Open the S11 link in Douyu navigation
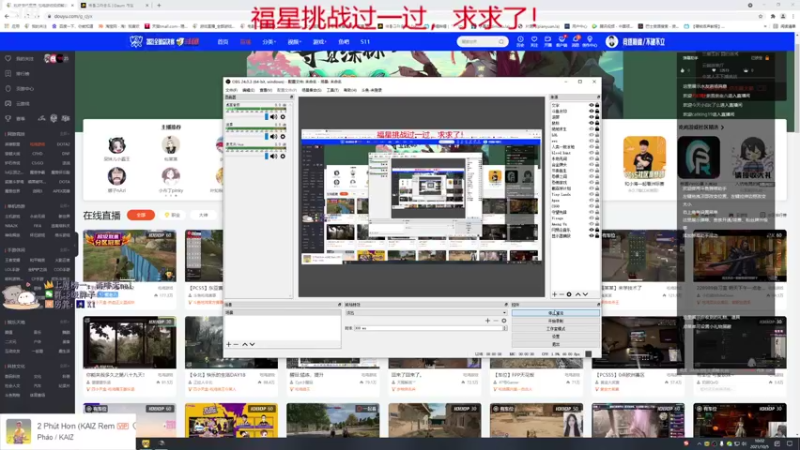 click(x=365, y=42)
